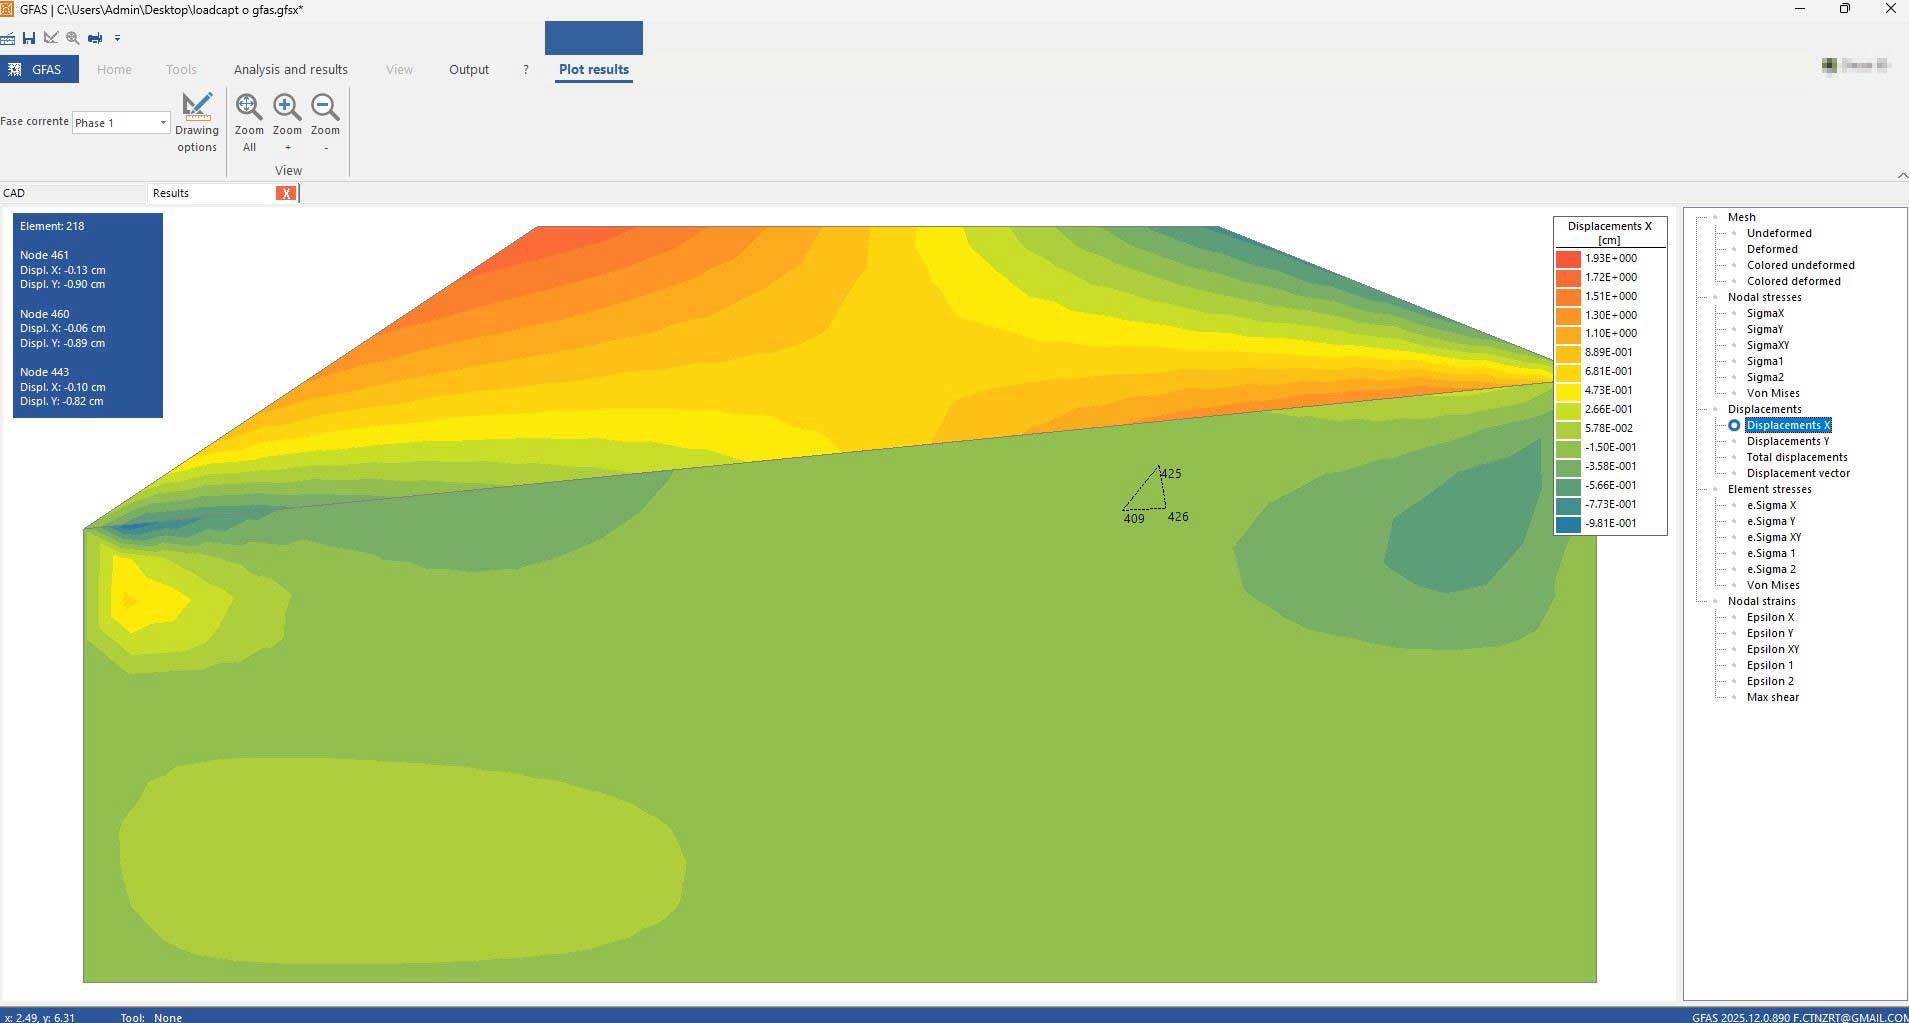Switch to Analysis and results tab
This screenshot has width=1909, height=1023.
click(291, 70)
